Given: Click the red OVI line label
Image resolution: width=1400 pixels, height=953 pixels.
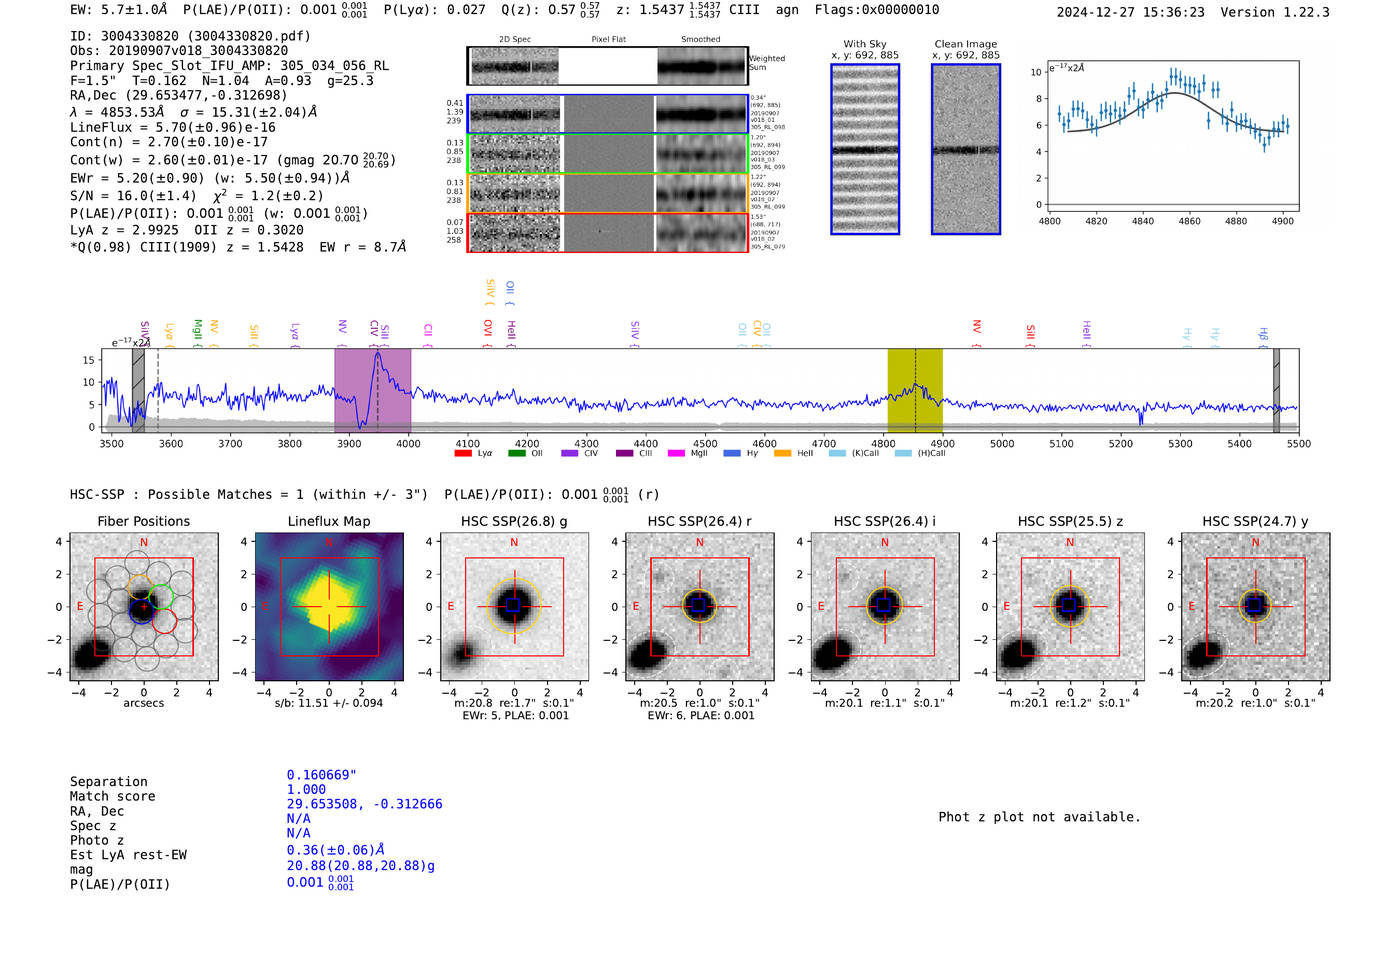Looking at the screenshot, I should (488, 331).
